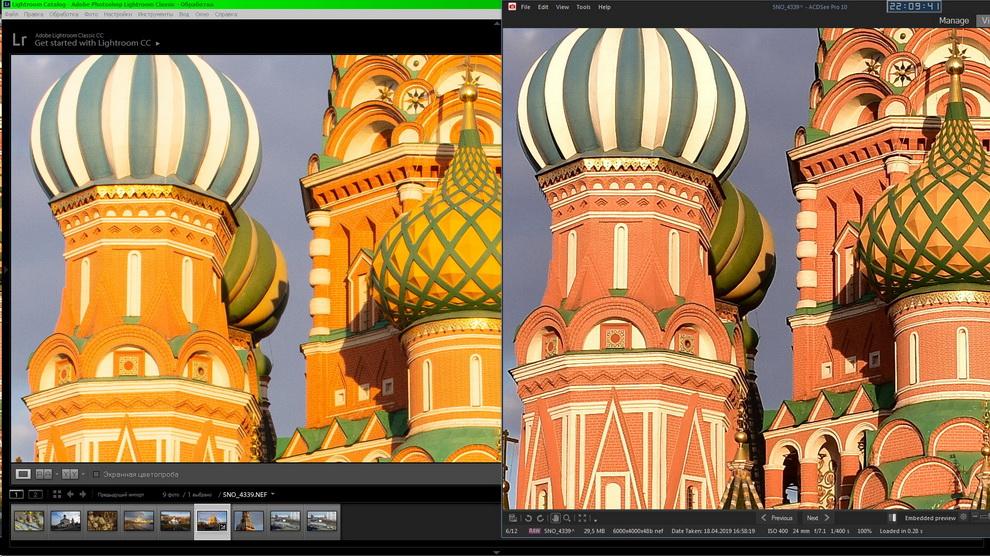The width and height of the screenshot is (990, 557).
Task: Open the Обработка menu in Lightroom
Action: pyautogui.click(x=64, y=14)
